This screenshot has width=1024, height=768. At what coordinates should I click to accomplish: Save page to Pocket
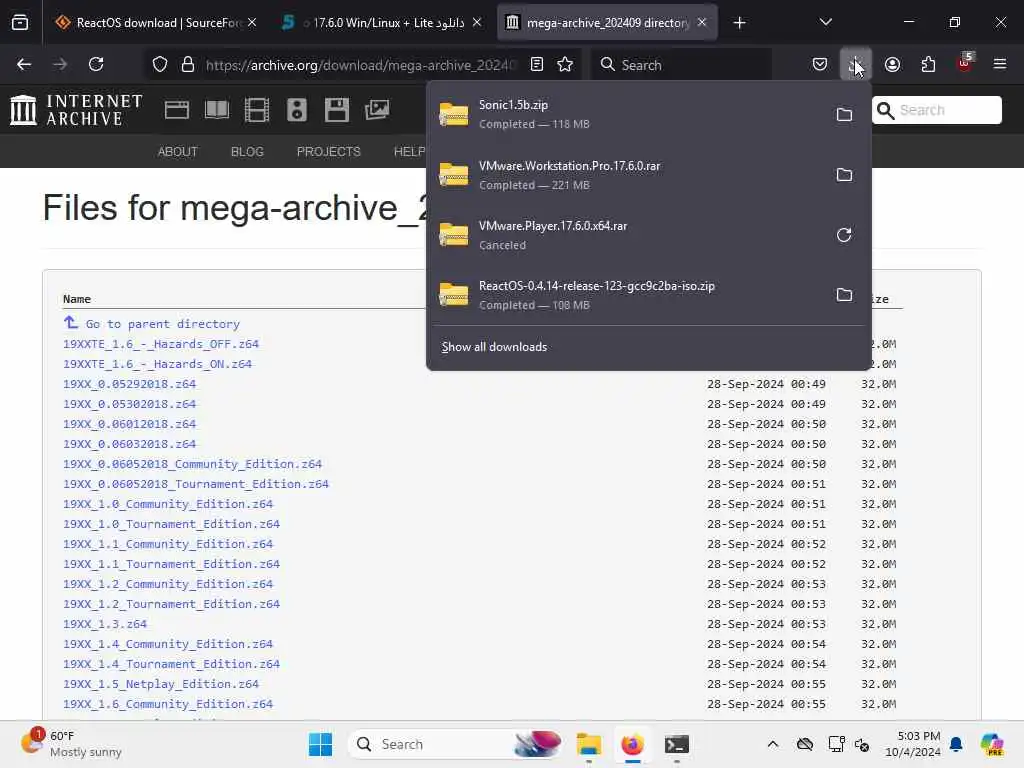pos(820,64)
